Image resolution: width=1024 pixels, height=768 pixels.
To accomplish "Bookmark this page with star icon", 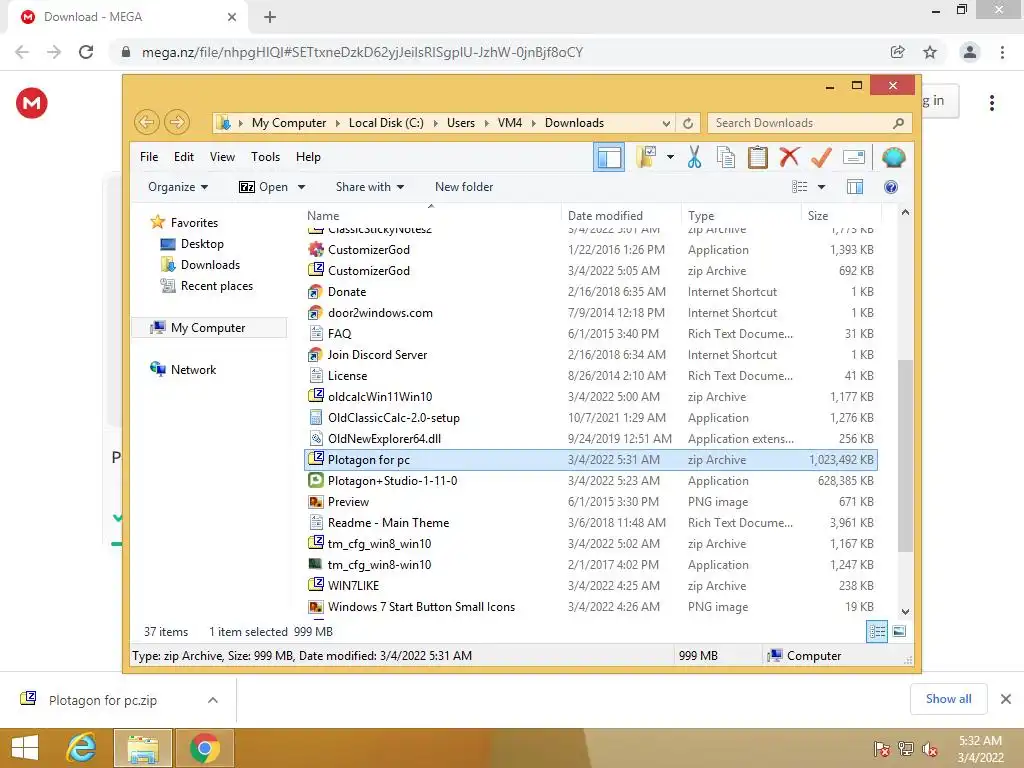I will (x=930, y=52).
